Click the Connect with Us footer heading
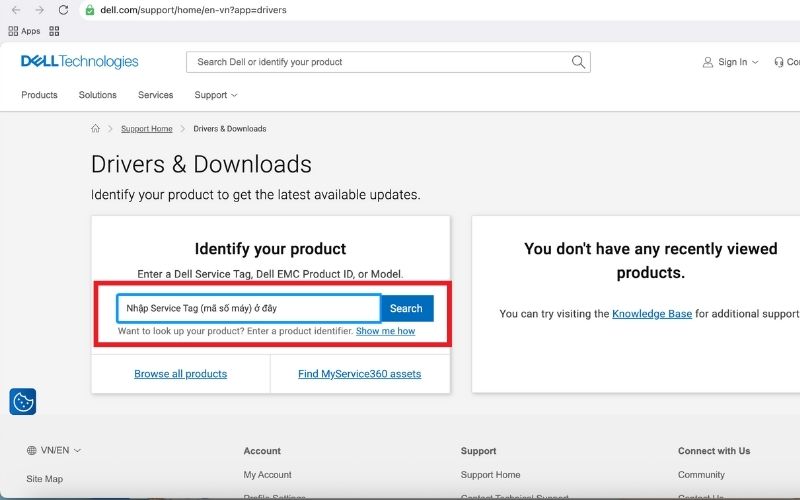The height and width of the screenshot is (500, 800). coord(714,451)
